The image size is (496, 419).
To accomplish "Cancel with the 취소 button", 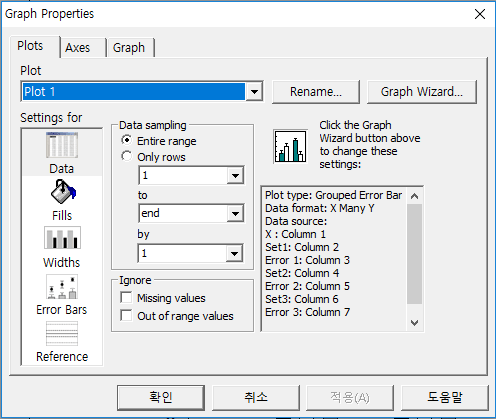I will pos(256,398).
